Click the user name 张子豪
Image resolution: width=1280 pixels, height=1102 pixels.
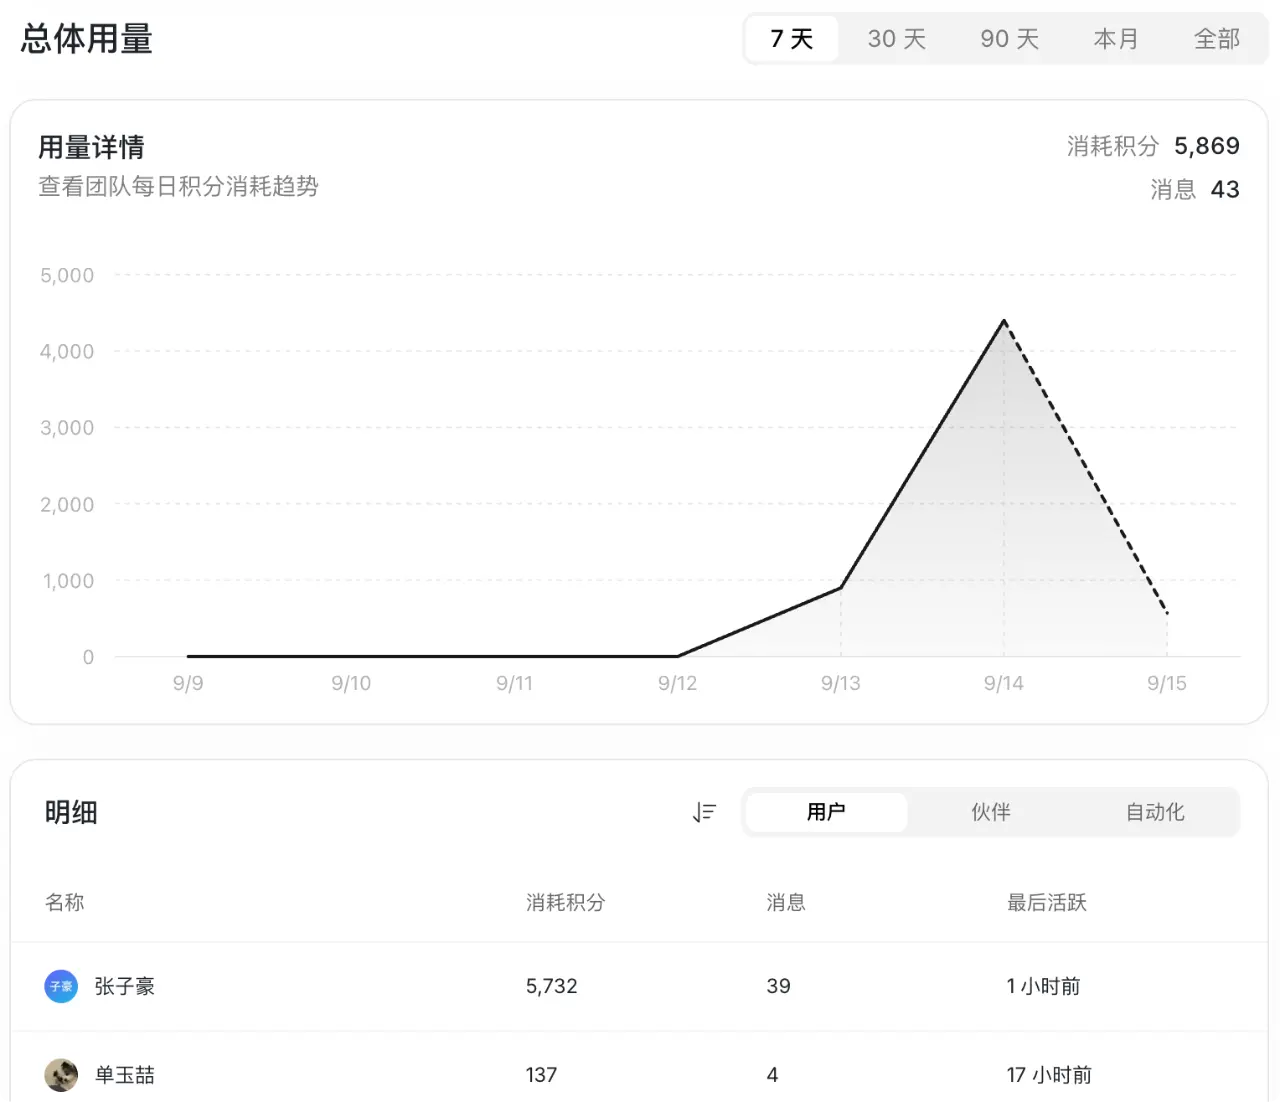click(125, 986)
